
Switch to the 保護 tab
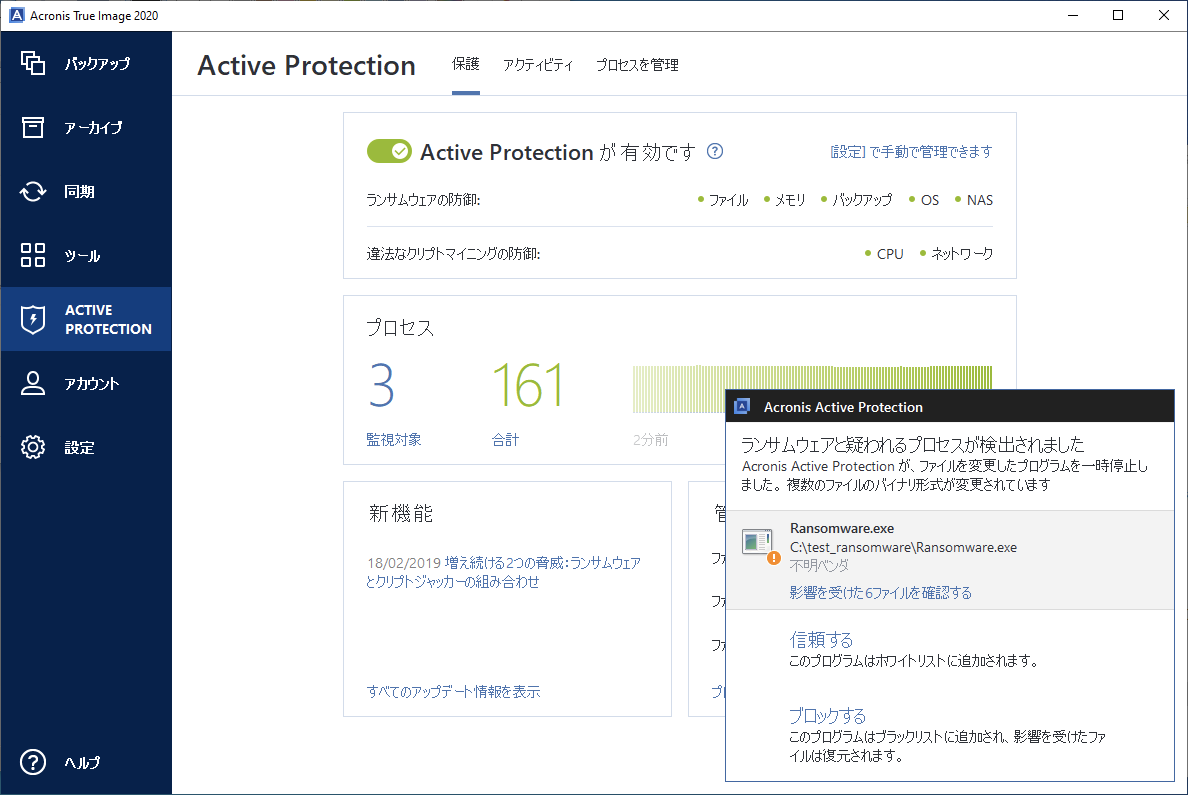tap(465, 65)
